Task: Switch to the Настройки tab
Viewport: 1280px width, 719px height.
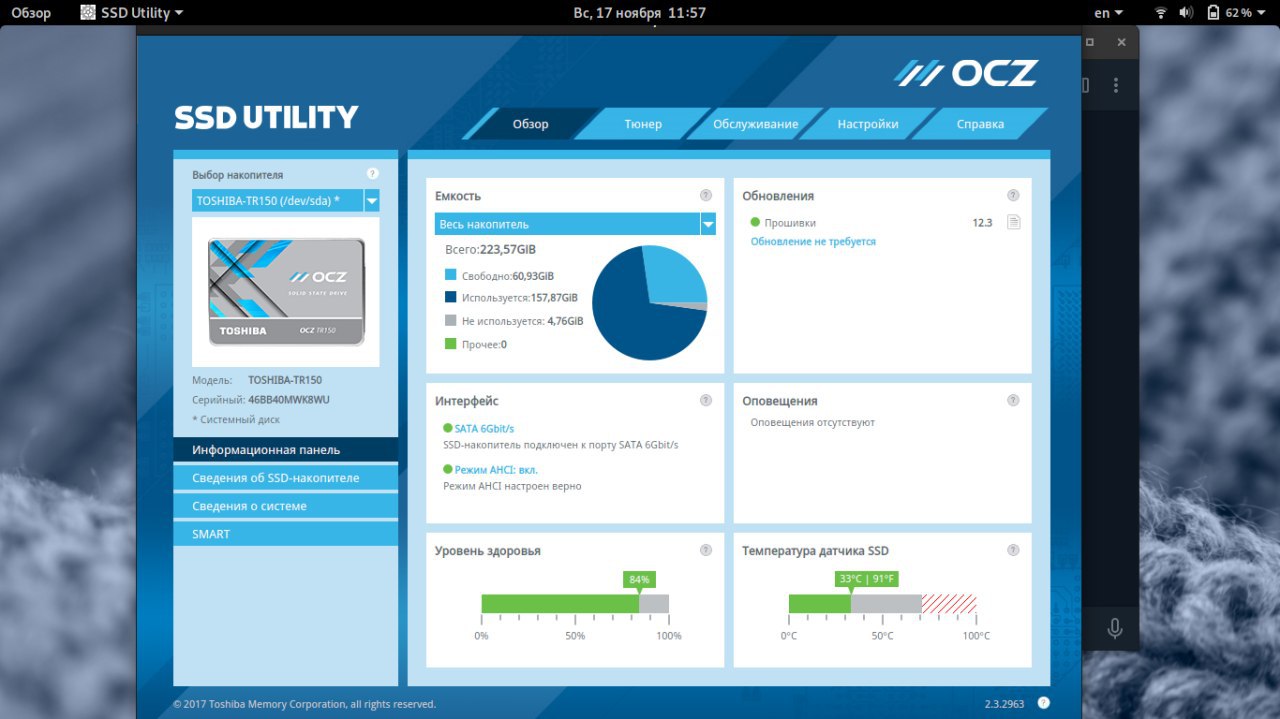Action: pyautogui.click(x=868, y=124)
